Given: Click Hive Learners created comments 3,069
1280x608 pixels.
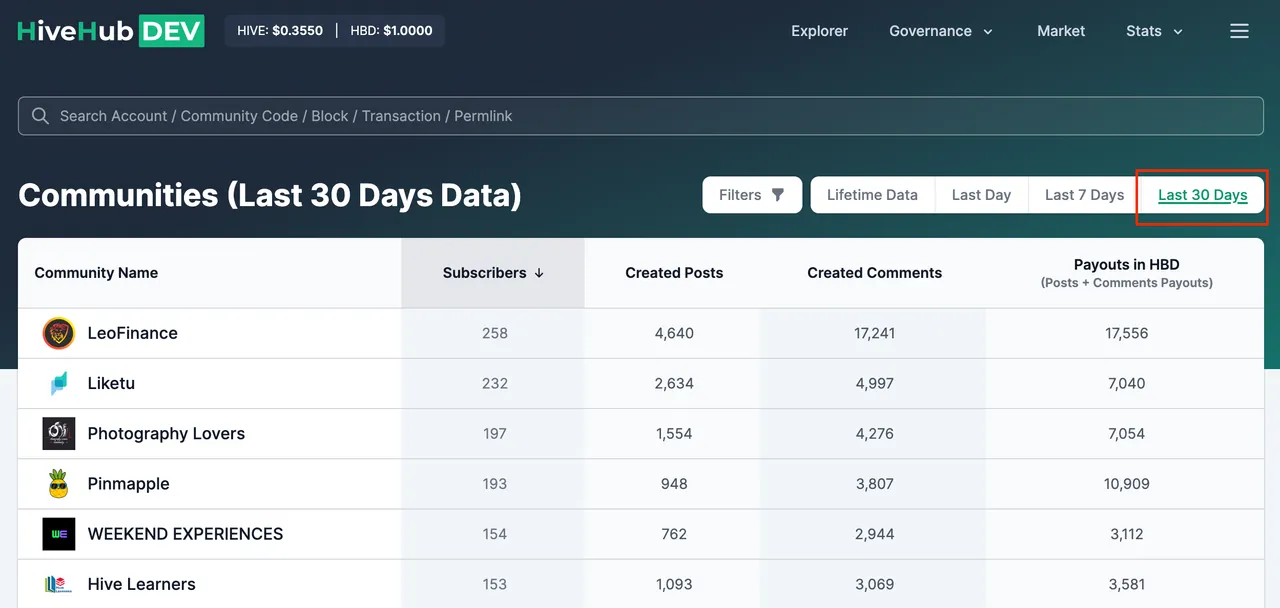Looking at the screenshot, I should [875, 584].
